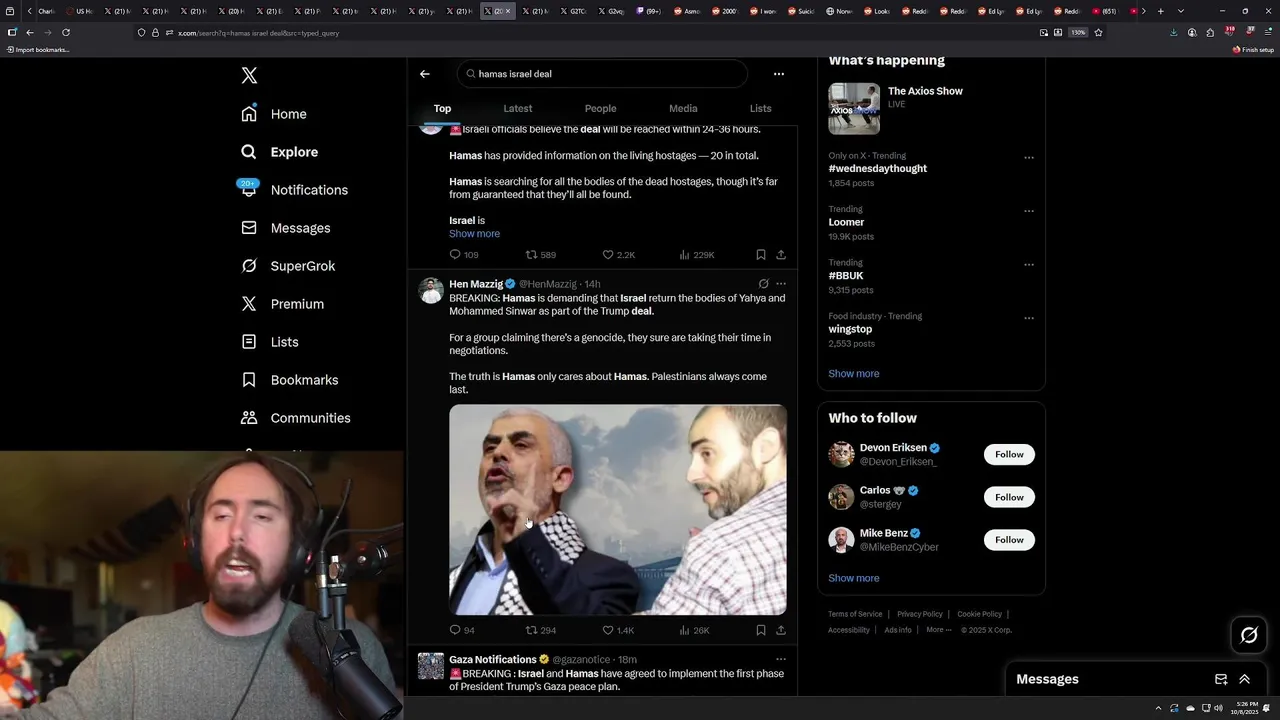Image resolution: width=1280 pixels, height=720 pixels.
Task: Open the floating Grok button
Action: pyautogui.click(x=1249, y=635)
